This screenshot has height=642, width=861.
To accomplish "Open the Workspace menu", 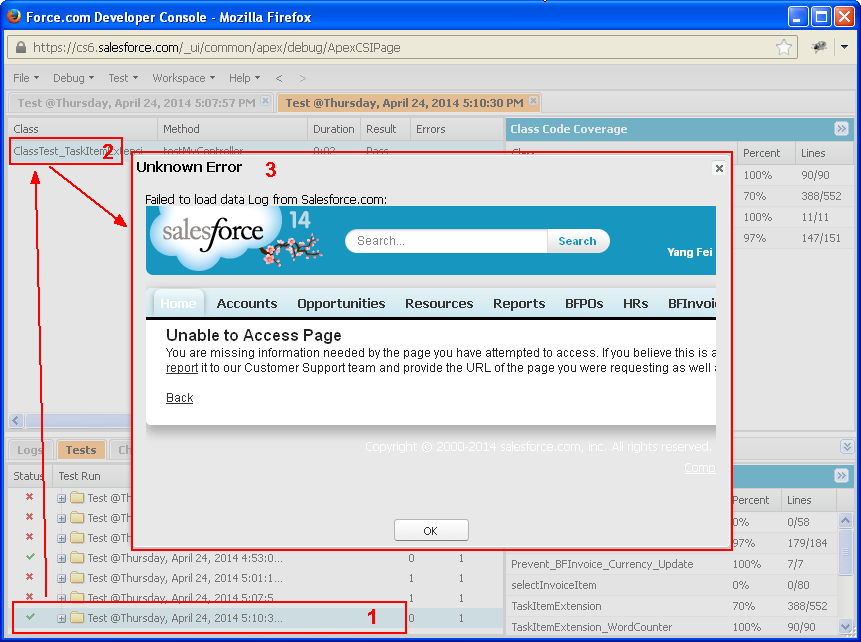I will pos(183,78).
